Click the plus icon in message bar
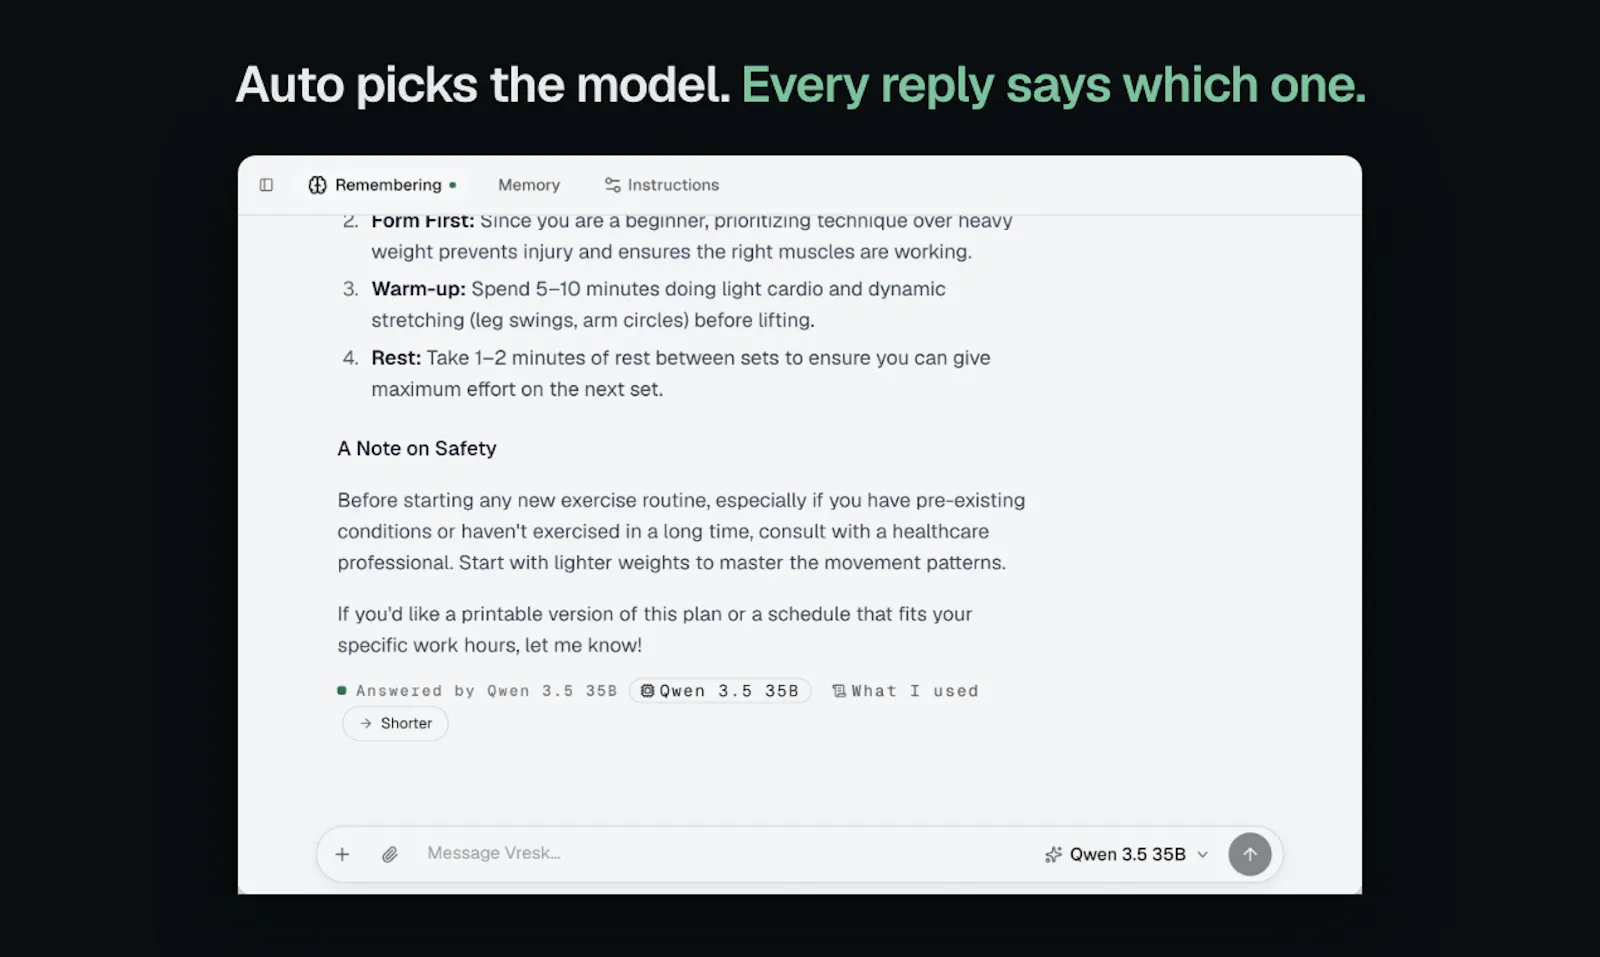1600x957 pixels. pyautogui.click(x=342, y=854)
